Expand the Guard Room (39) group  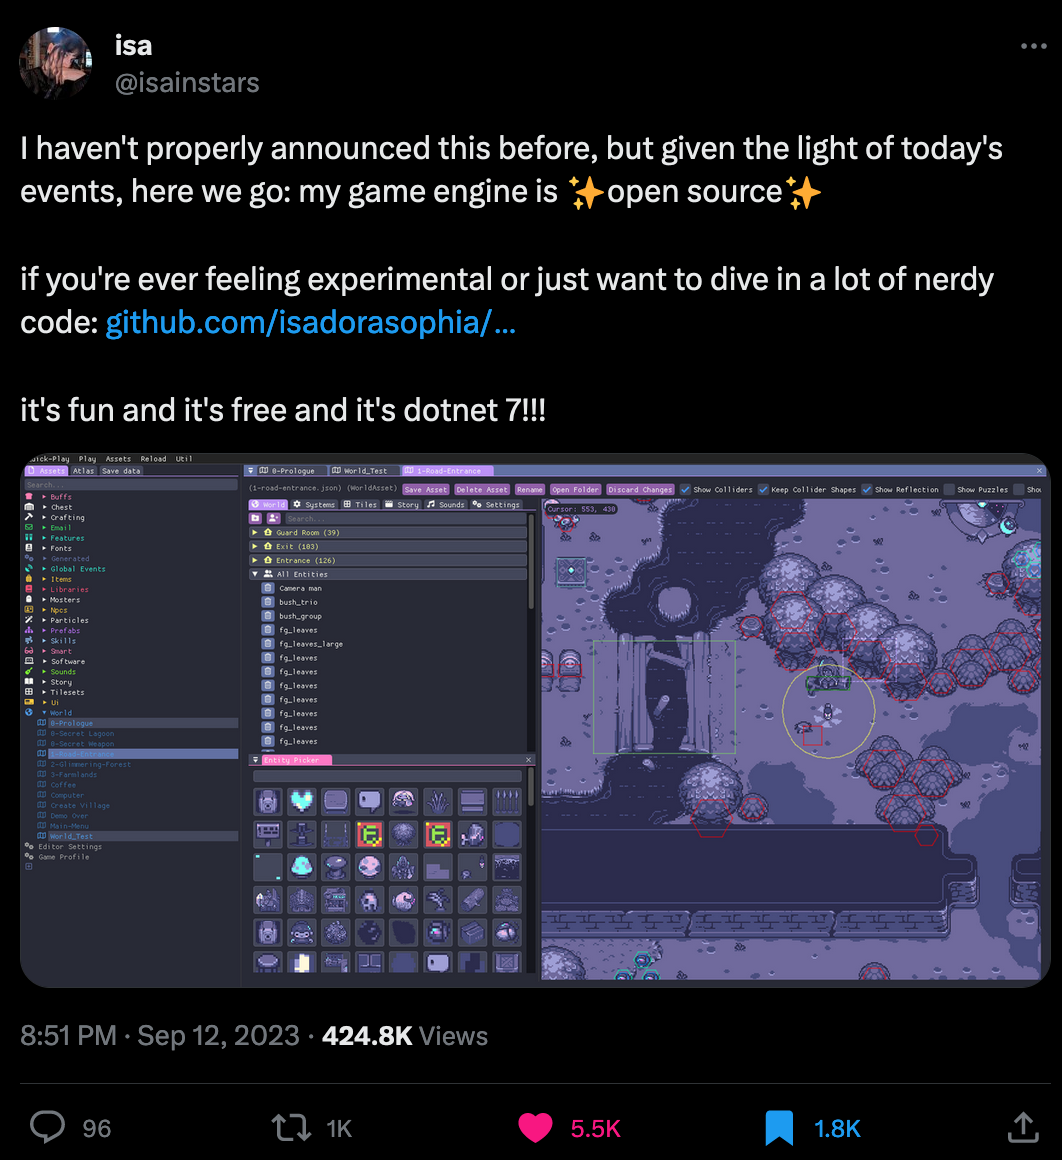pyautogui.click(x=254, y=533)
